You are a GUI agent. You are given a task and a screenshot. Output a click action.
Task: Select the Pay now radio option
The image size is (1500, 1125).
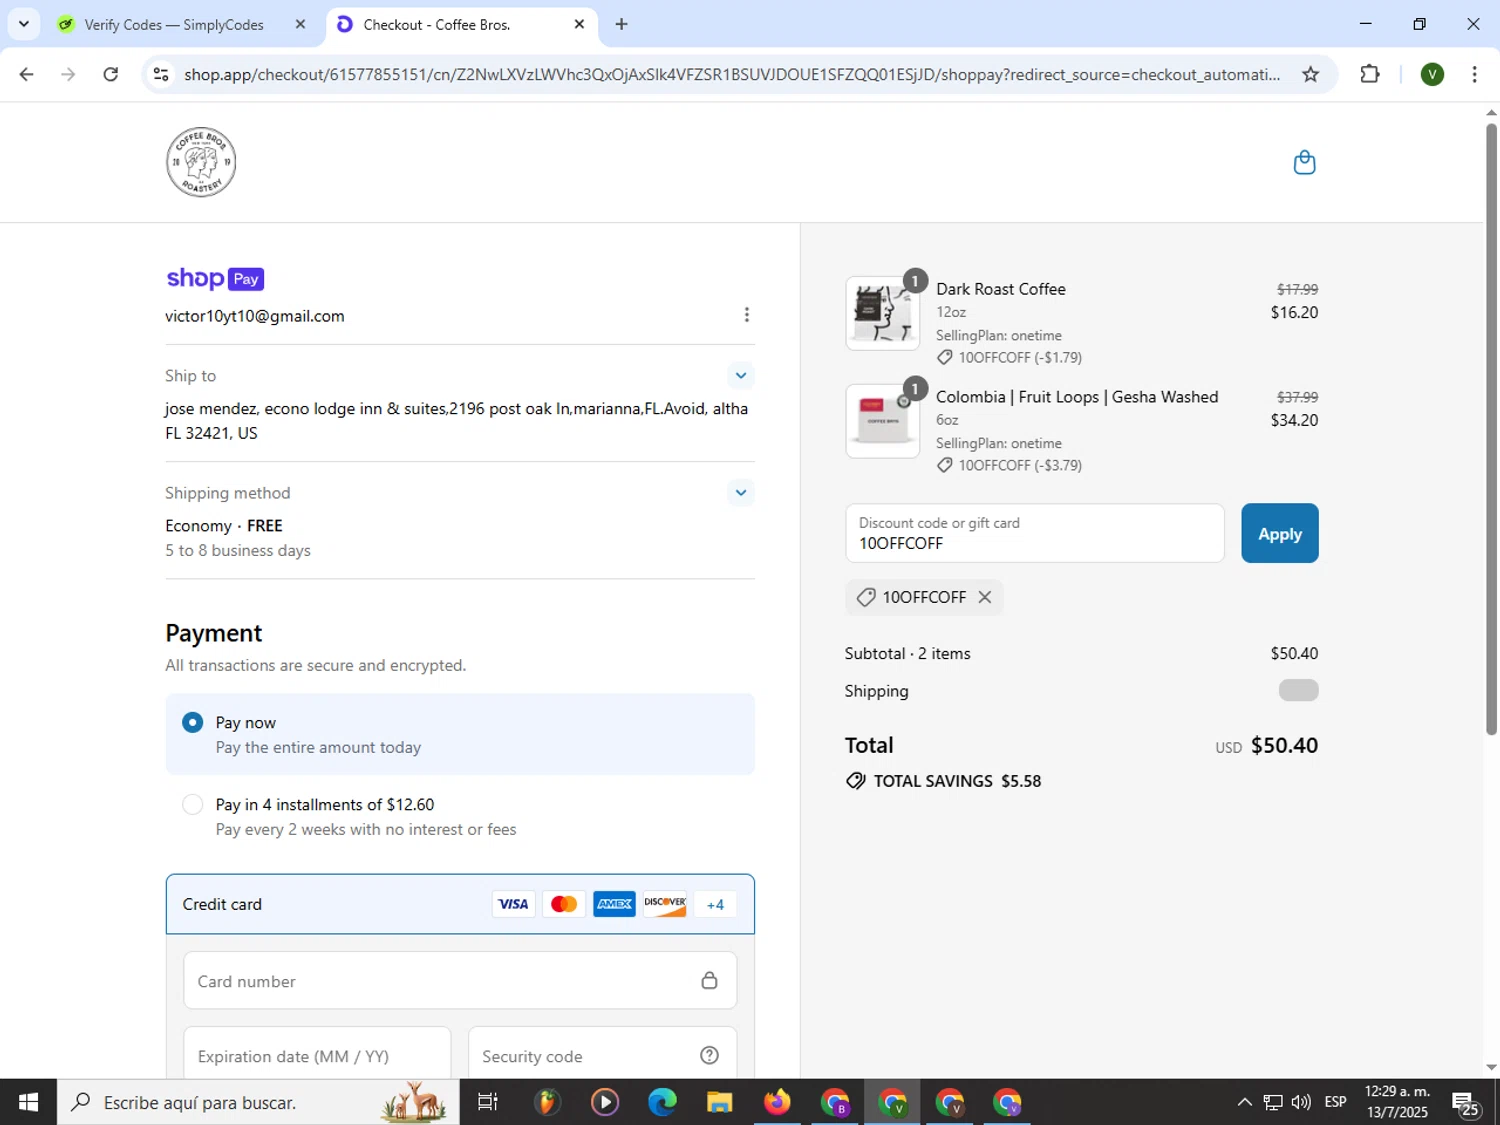pos(193,722)
